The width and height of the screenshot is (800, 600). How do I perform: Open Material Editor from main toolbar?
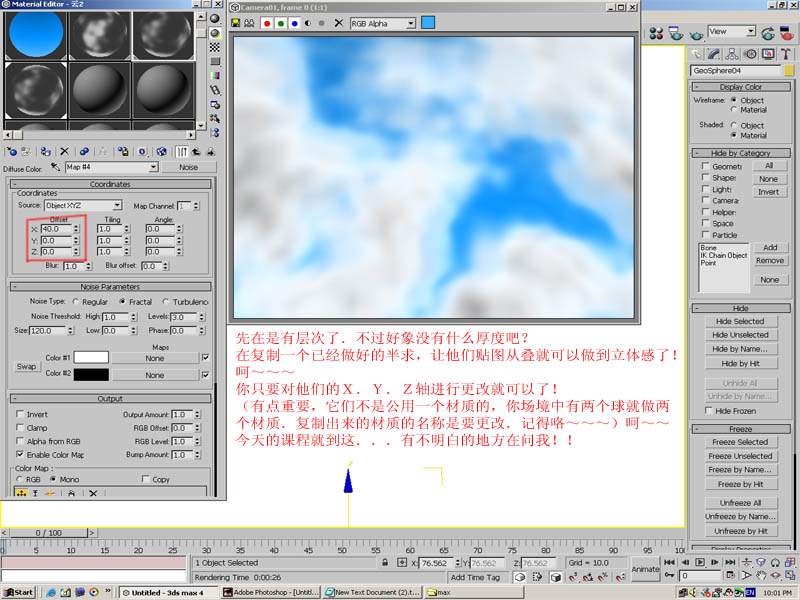click(656, 34)
